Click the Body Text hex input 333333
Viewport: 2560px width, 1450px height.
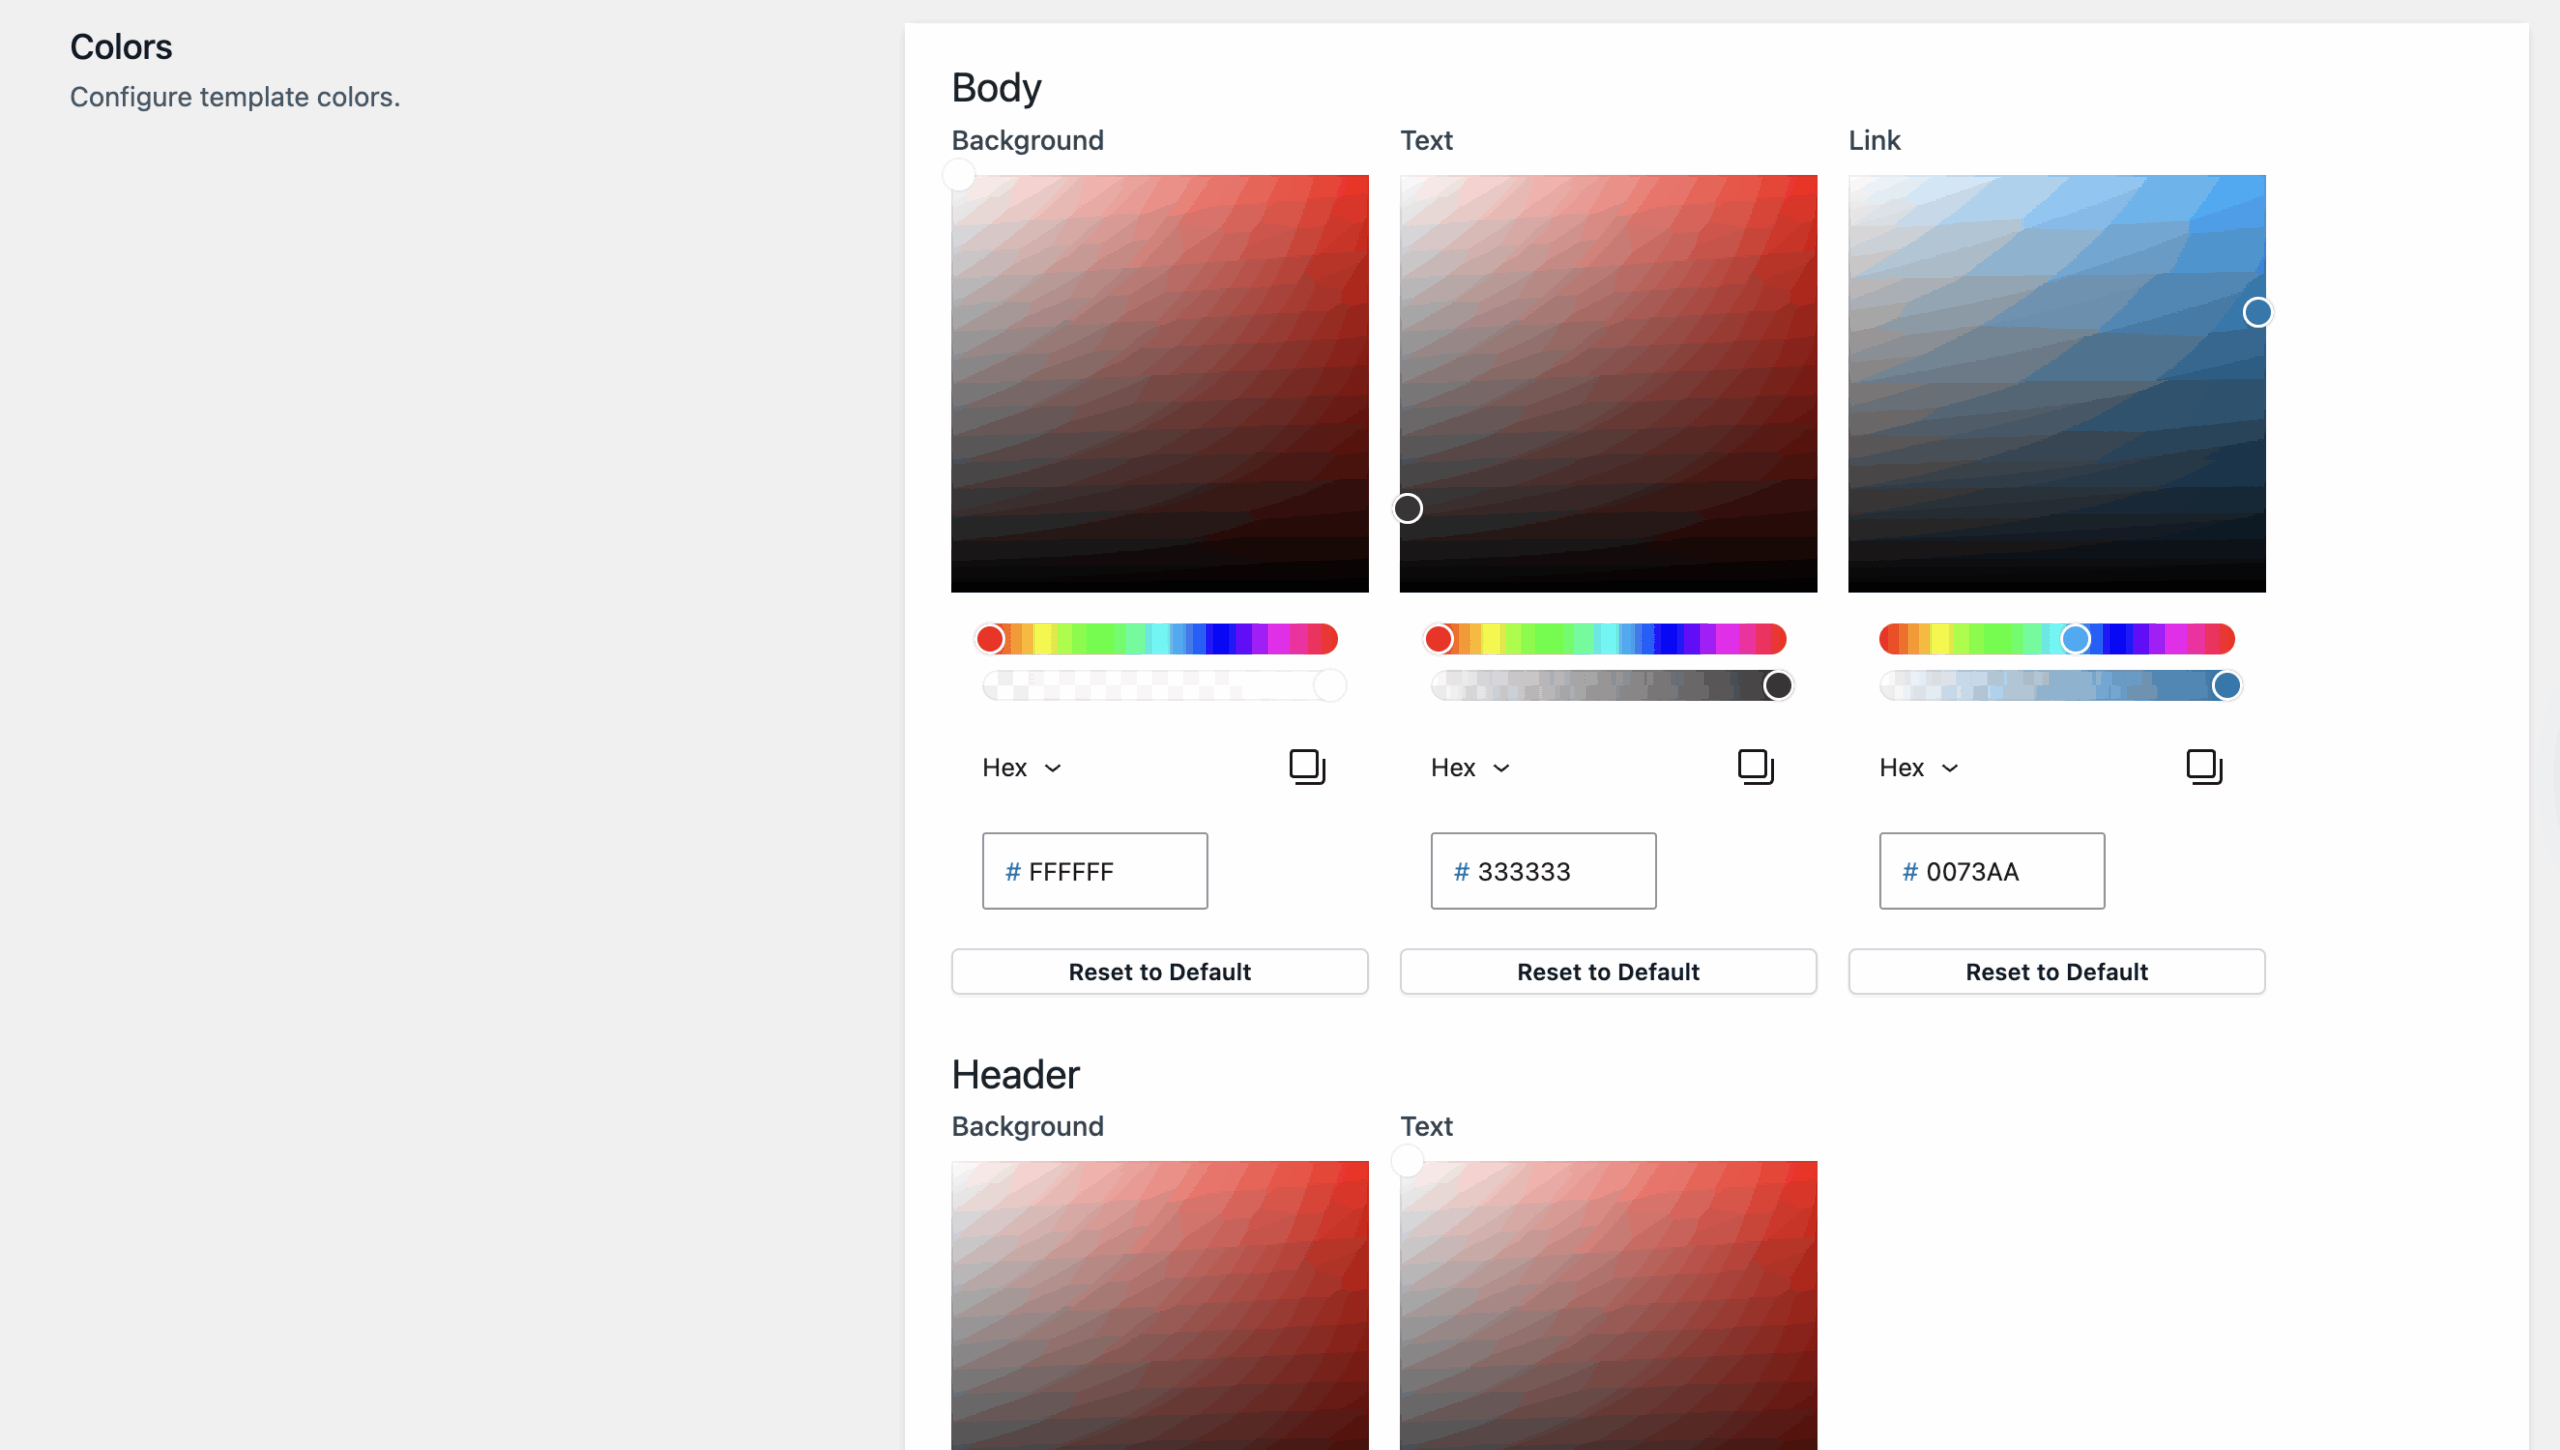pos(1543,872)
